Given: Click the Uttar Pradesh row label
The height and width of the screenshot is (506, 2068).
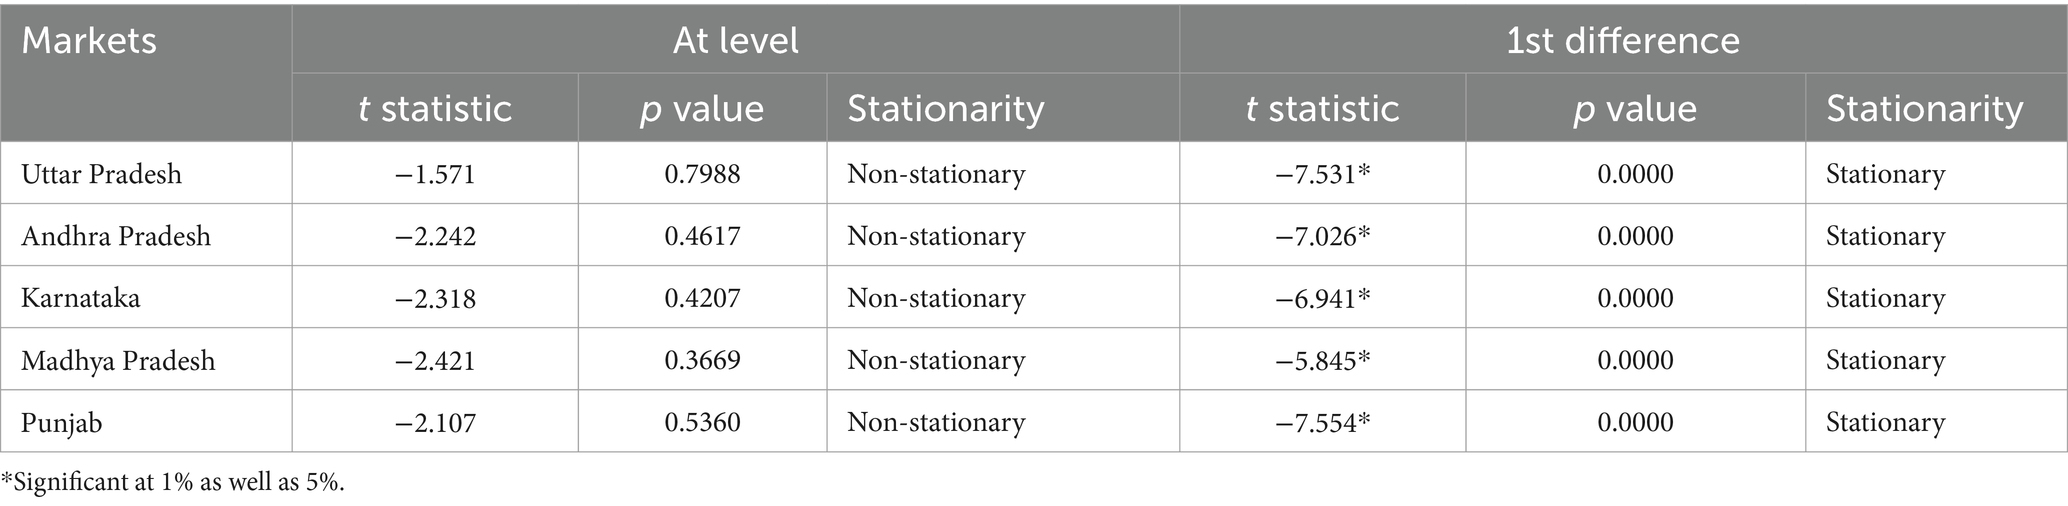Looking at the screenshot, I should click(102, 174).
